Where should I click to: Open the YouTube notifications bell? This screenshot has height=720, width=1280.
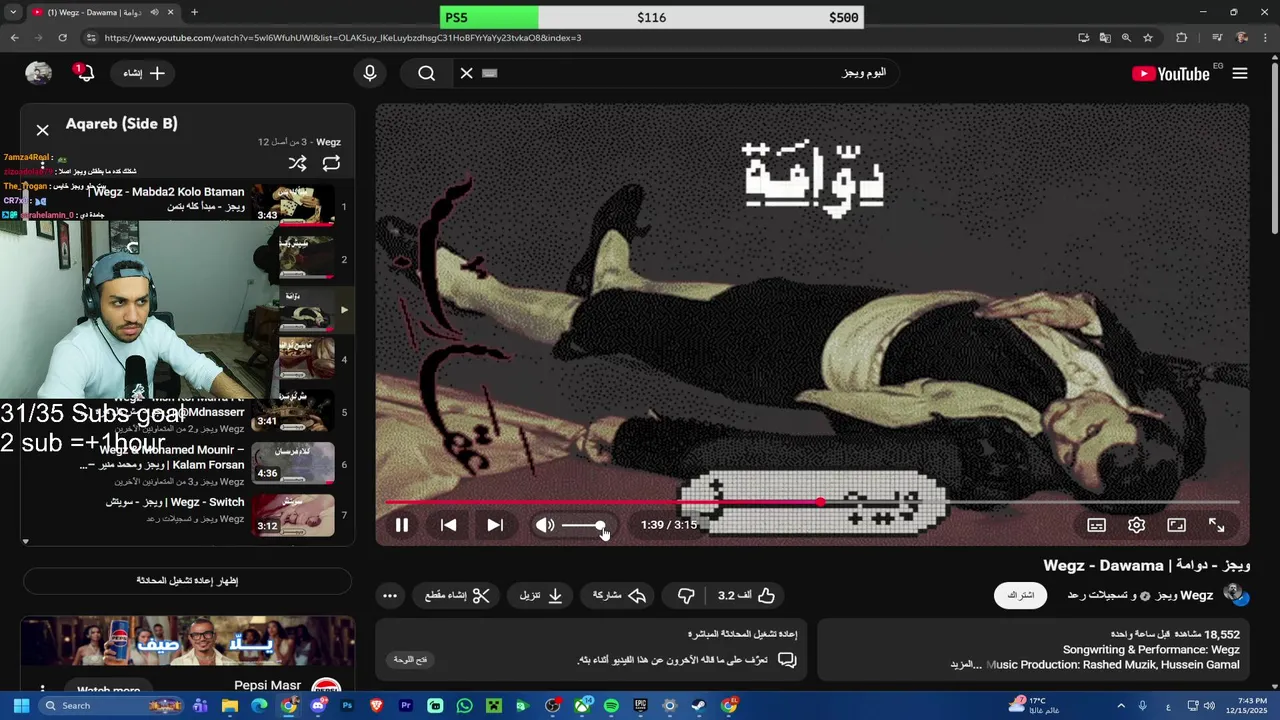84,73
